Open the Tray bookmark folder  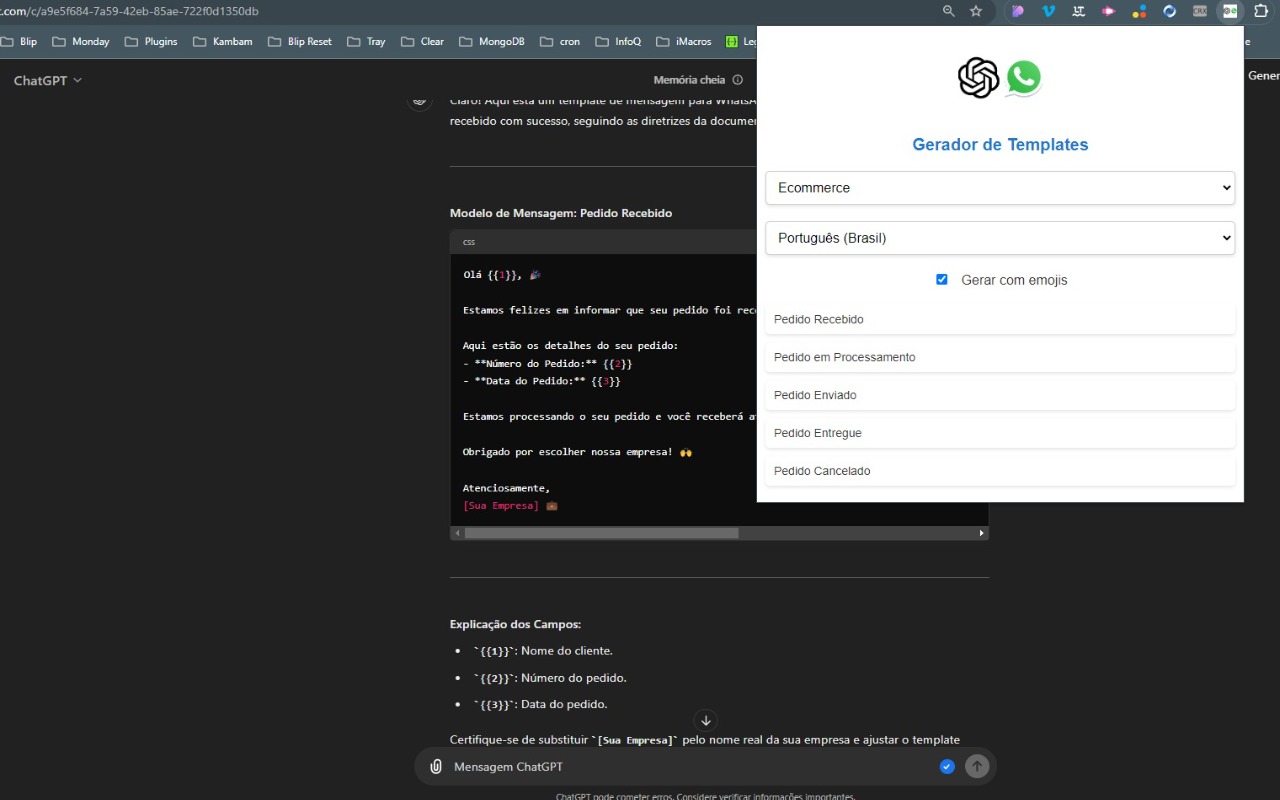(x=366, y=42)
